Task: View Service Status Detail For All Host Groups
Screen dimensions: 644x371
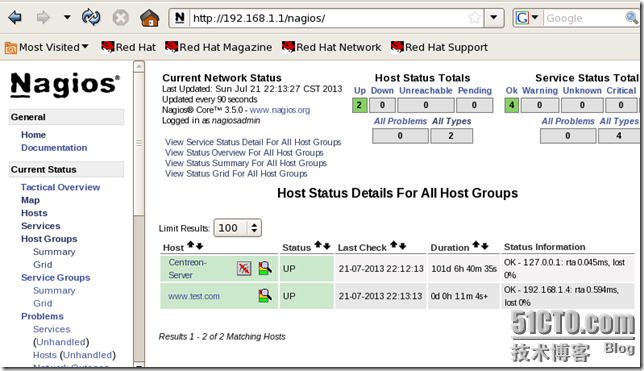Action: click(253, 142)
